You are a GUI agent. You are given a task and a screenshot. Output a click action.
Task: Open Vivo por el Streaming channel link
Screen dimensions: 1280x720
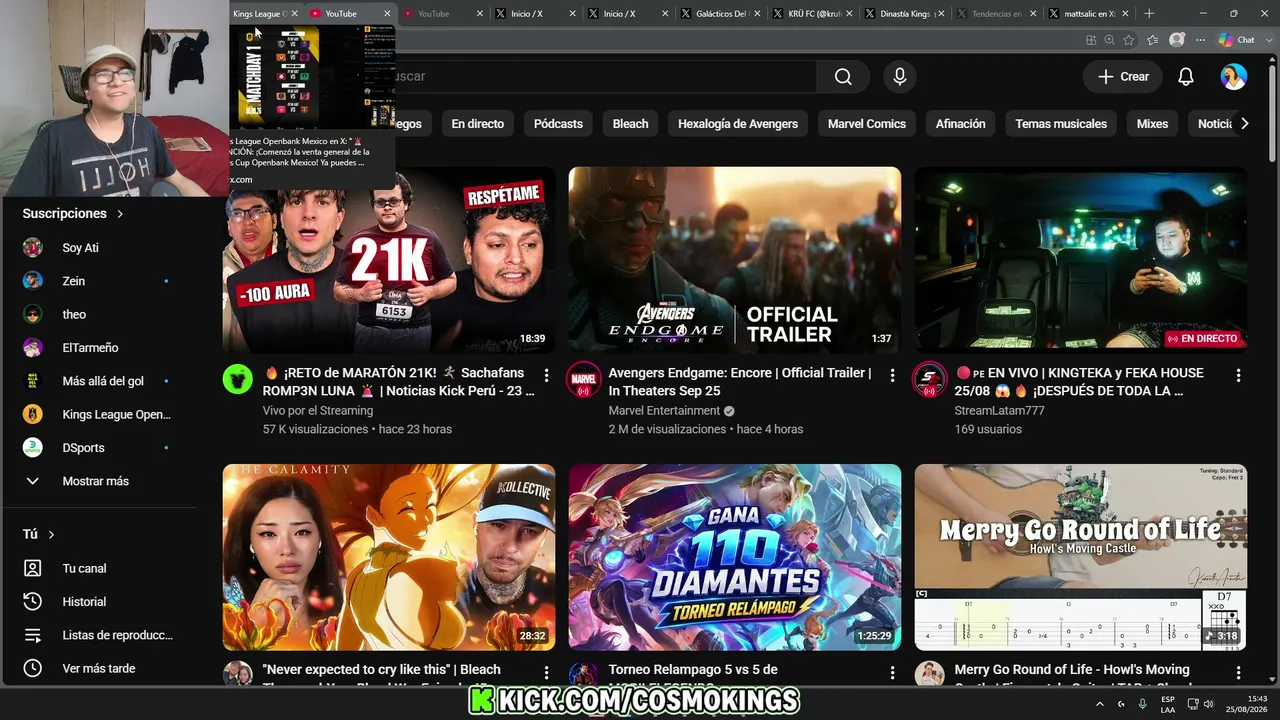[318, 411]
